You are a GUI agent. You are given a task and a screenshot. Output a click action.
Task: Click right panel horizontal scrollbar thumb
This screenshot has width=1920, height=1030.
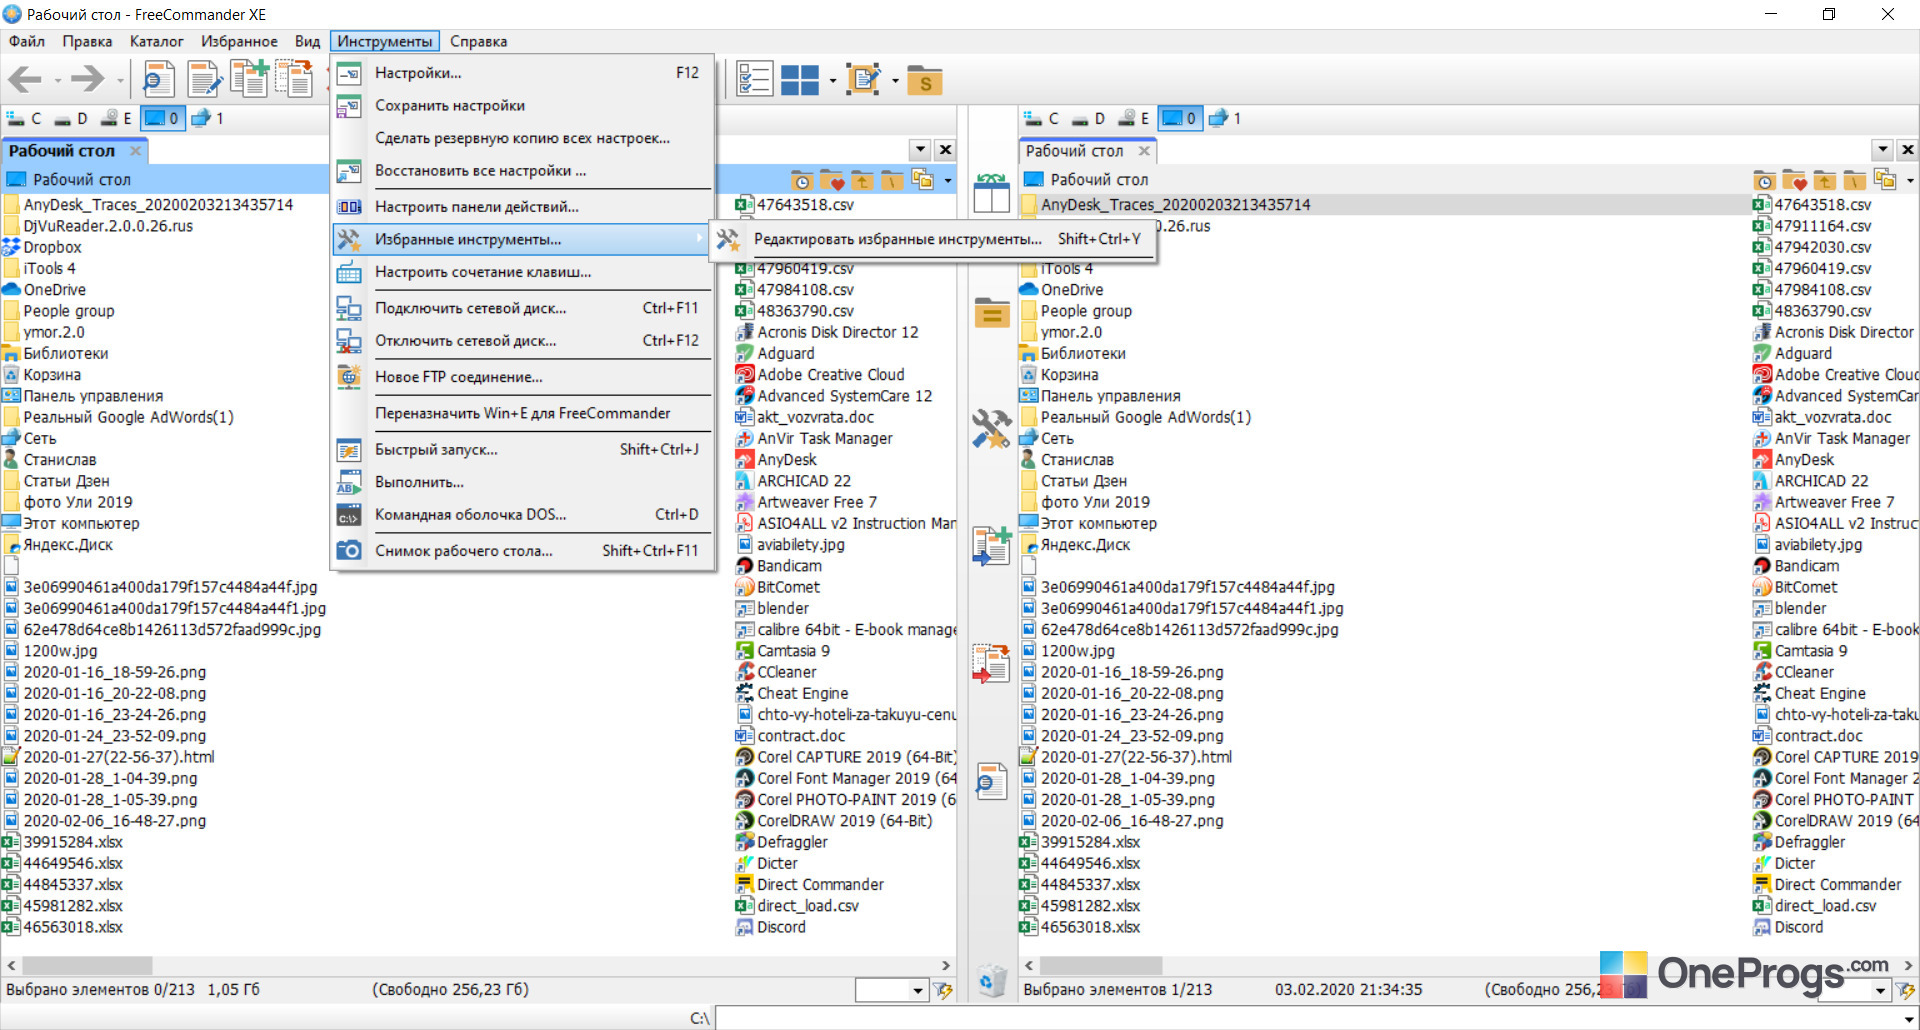pyautogui.click(x=1101, y=966)
